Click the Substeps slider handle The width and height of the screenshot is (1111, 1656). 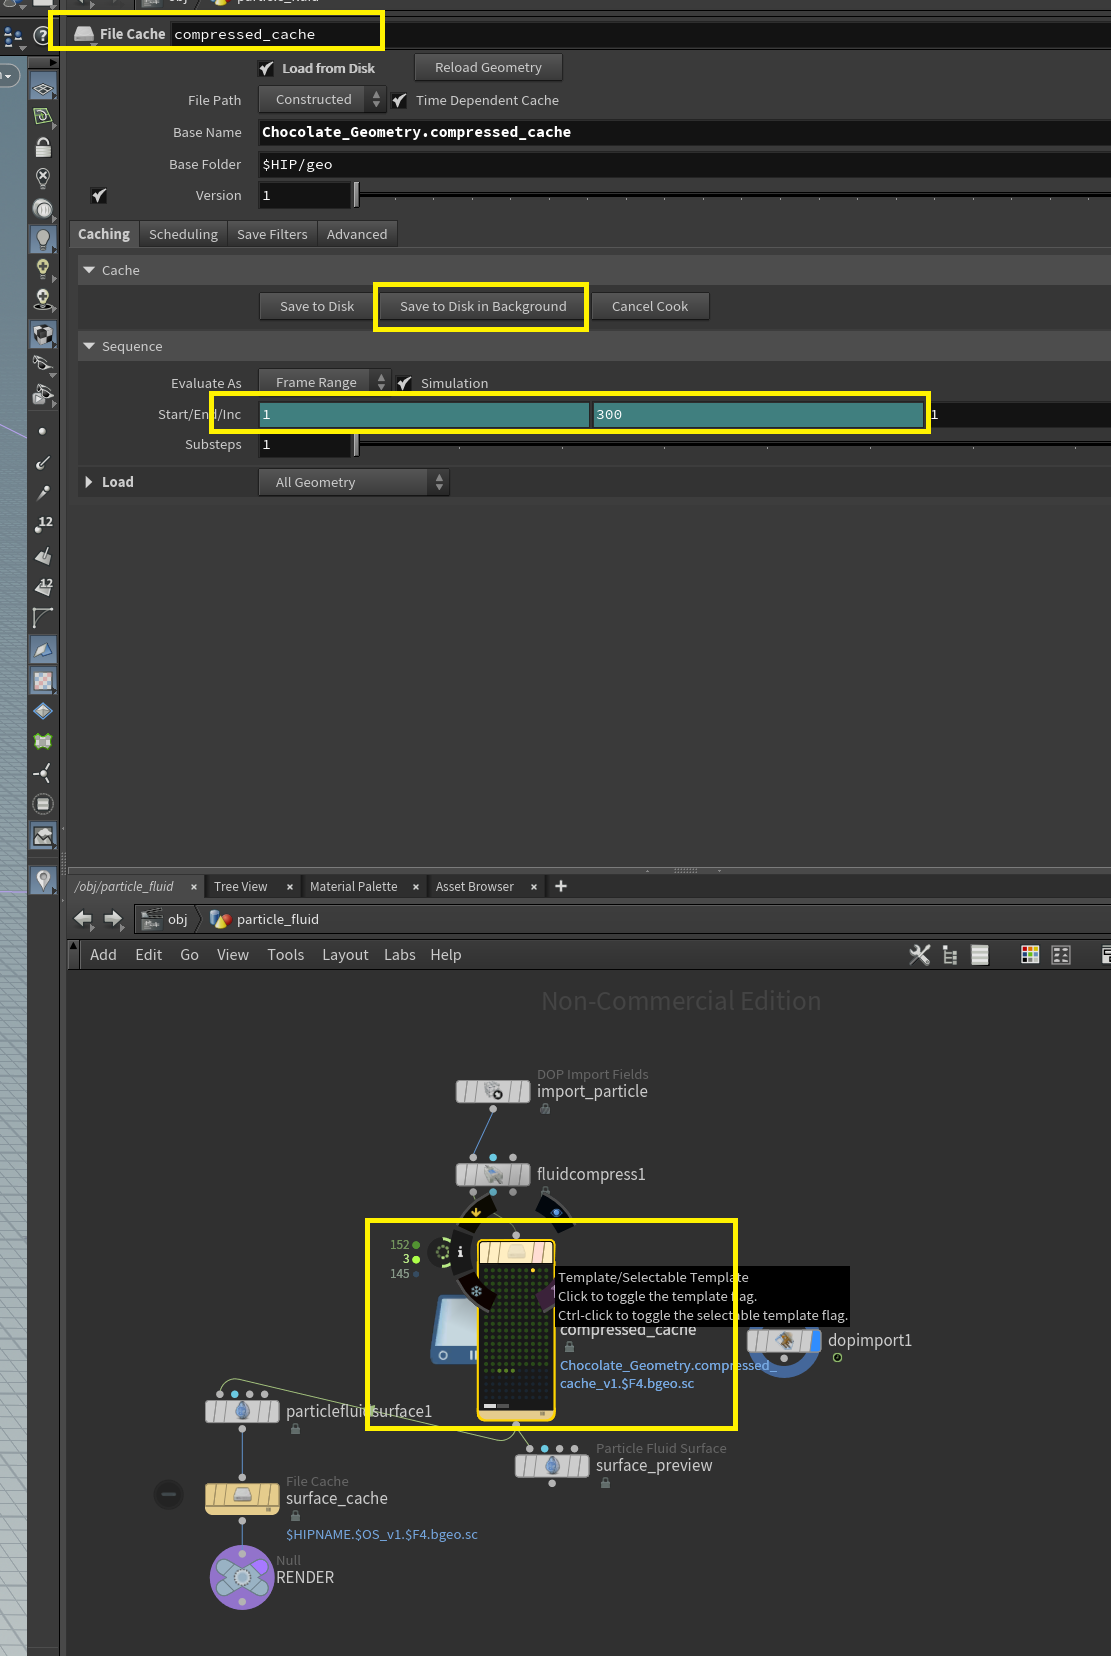(x=356, y=444)
